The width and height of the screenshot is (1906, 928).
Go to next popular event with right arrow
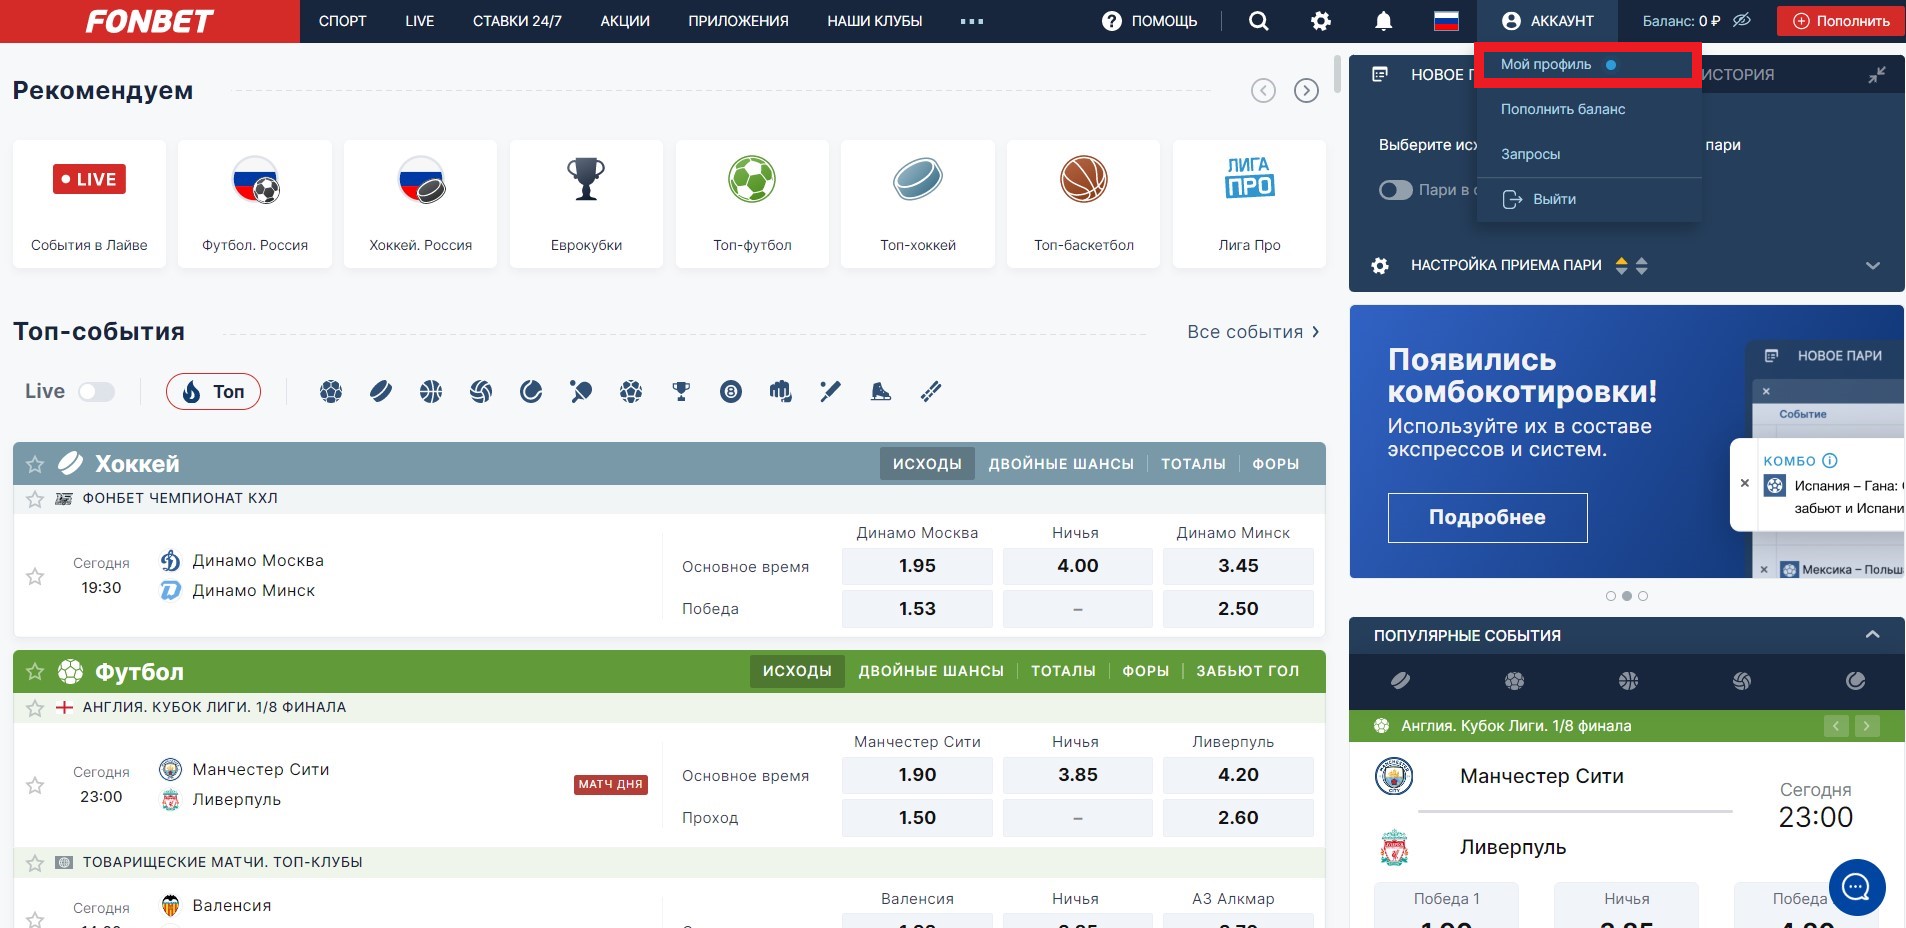pos(1867,726)
